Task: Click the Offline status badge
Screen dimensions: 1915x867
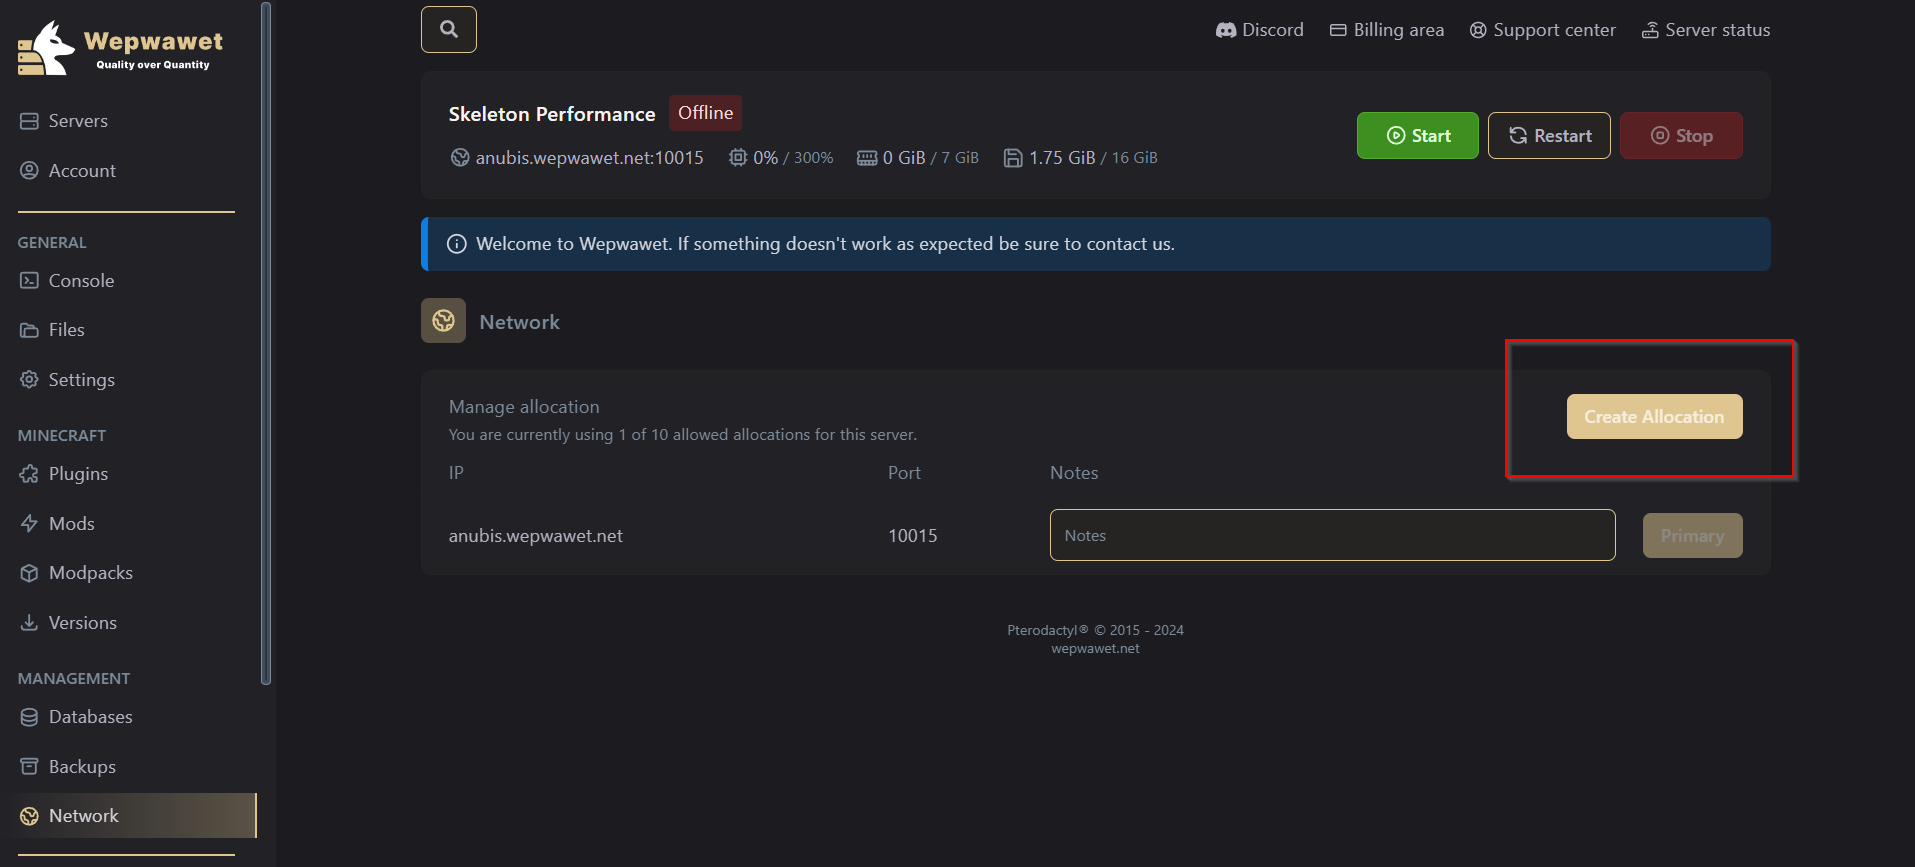Action: 705,113
